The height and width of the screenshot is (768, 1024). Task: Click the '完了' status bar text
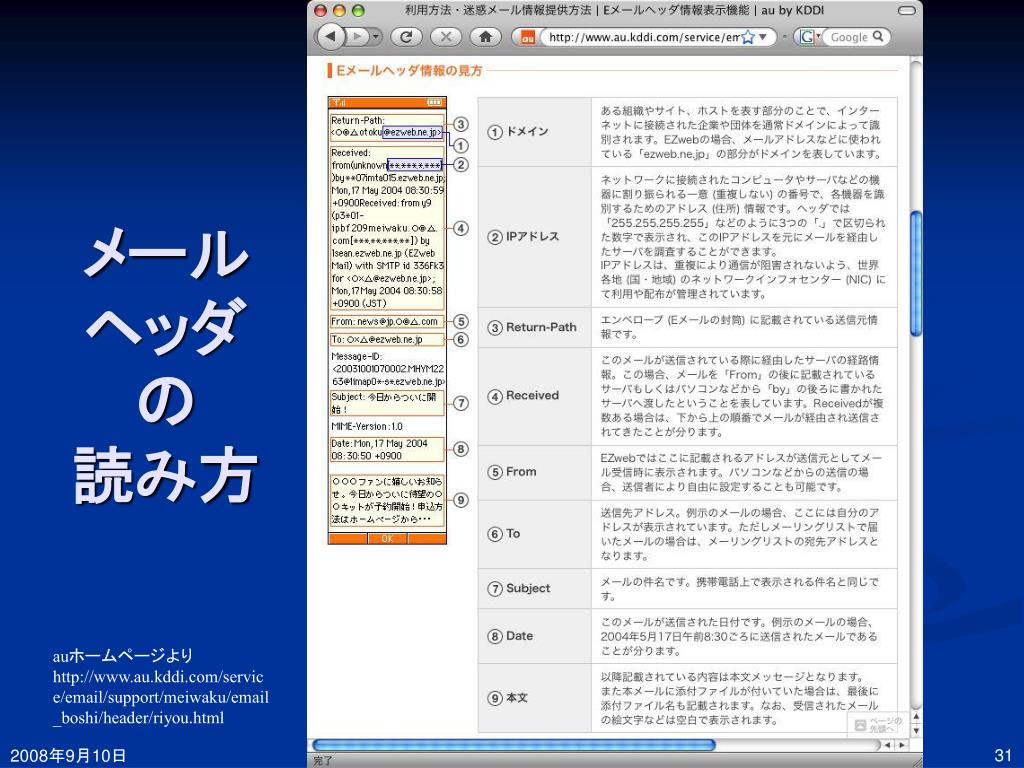pos(323,760)
